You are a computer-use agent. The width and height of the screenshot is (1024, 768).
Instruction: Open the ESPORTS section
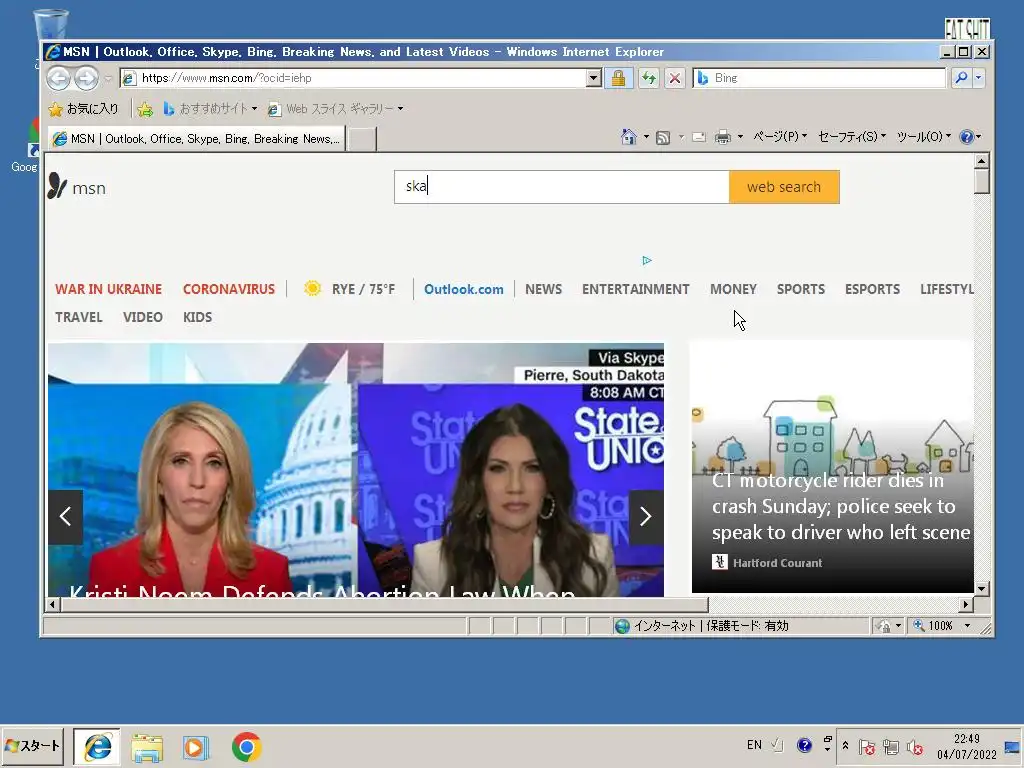coord(872,289)
